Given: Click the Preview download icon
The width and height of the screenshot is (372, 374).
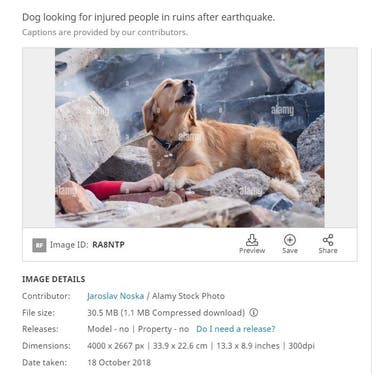Looking at the screenshot, I should 252,240.
